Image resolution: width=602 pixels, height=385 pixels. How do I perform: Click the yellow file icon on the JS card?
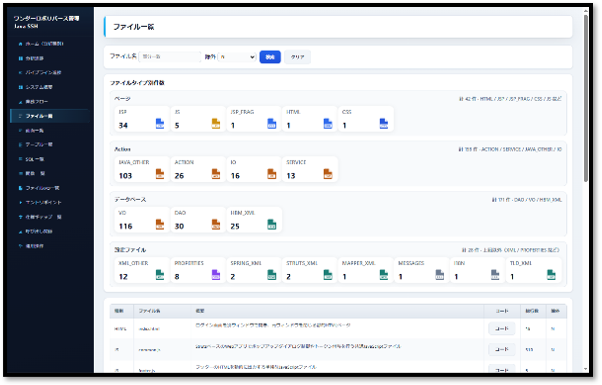pos(216,124)
